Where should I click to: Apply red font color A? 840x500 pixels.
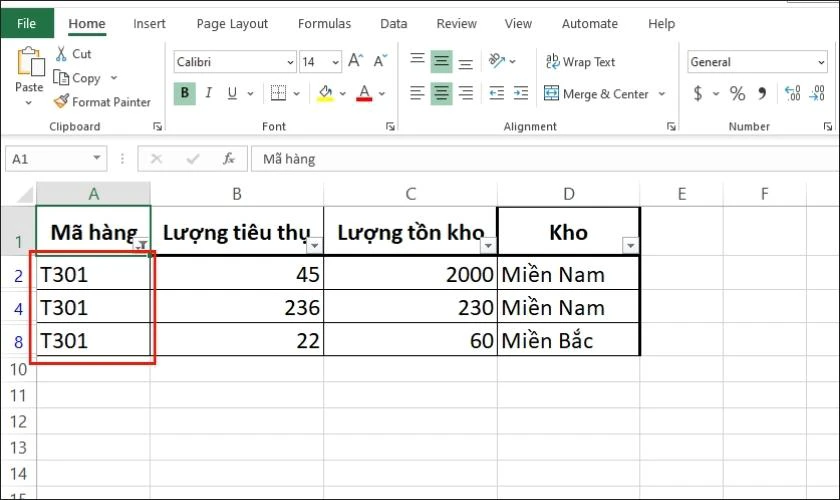click(364, 93)
